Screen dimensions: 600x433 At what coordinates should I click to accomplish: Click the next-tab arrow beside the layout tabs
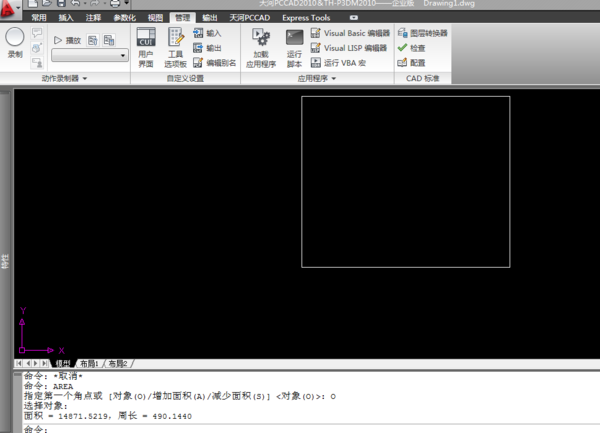36,363
